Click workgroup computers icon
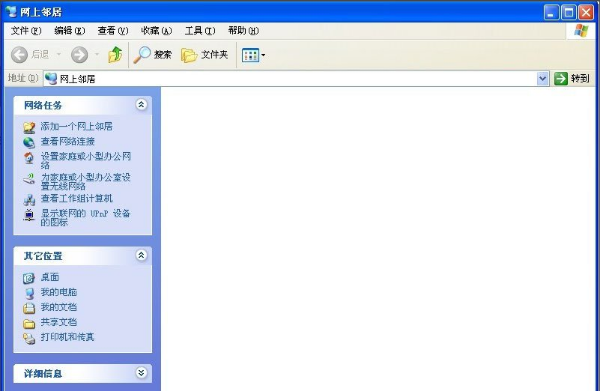The image size is (601, 391). coord(29,199)
